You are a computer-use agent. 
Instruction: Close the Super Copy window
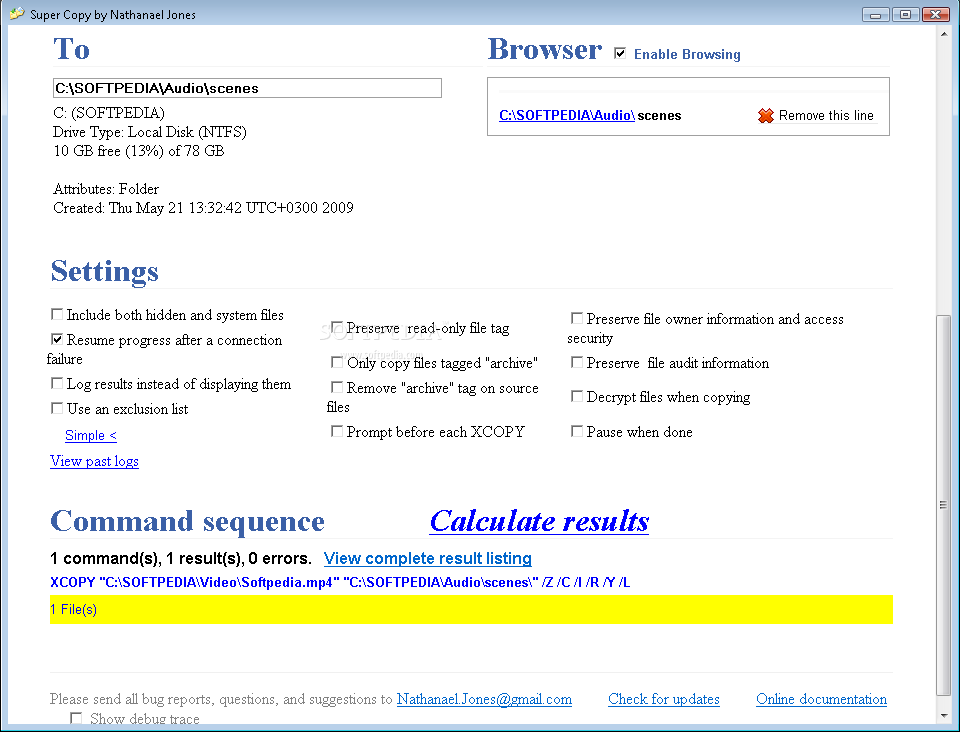936,14
